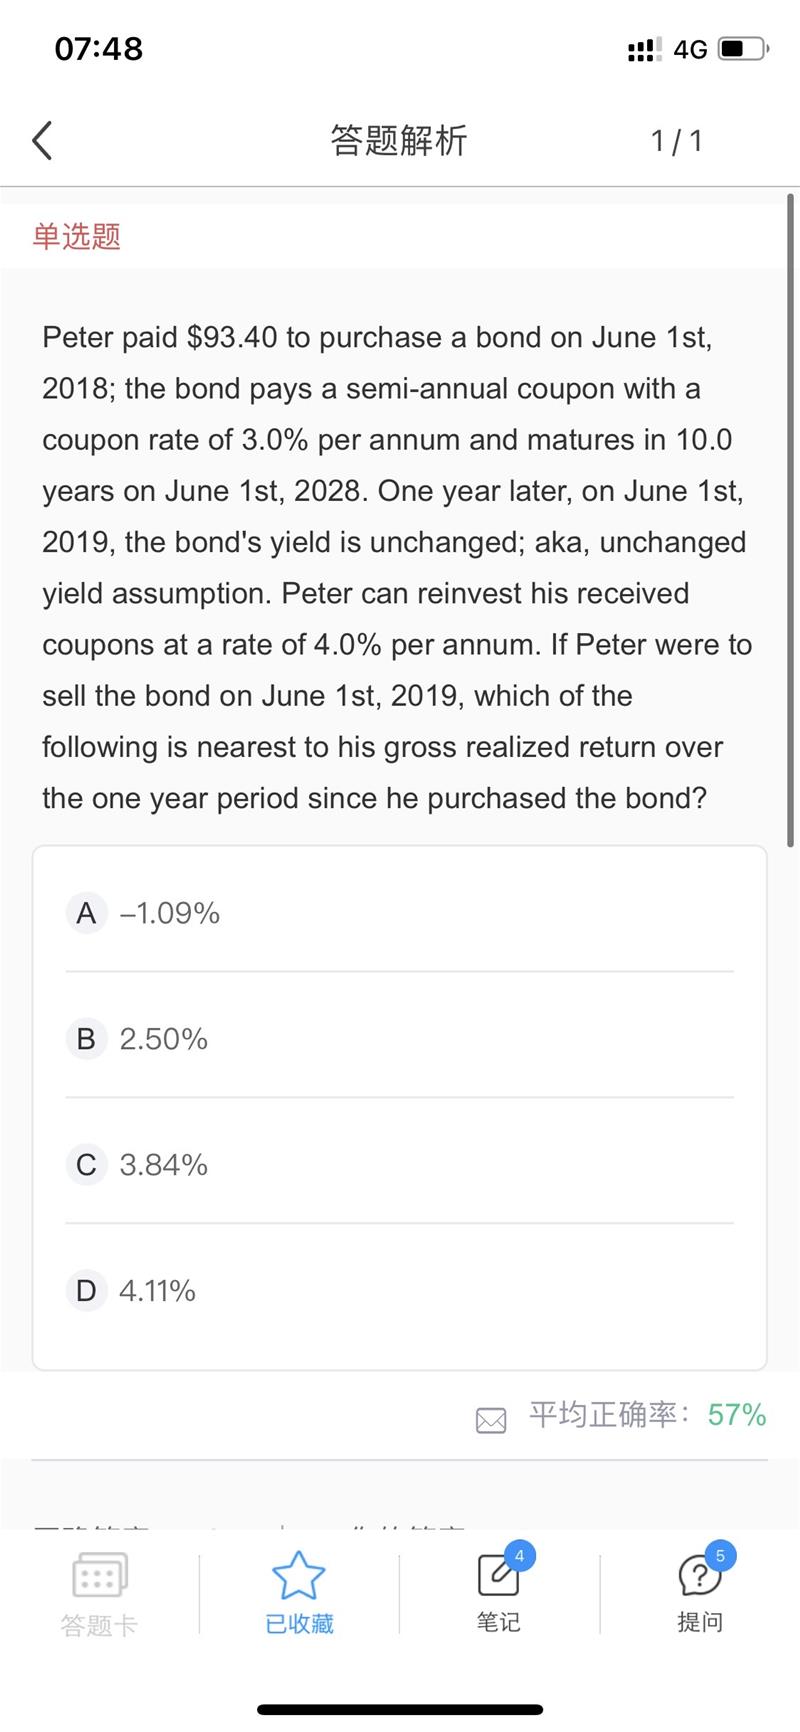This screenshot has width=800, height=1732.
Task: Tap the favorited star icon
Action: (299, 1575)
